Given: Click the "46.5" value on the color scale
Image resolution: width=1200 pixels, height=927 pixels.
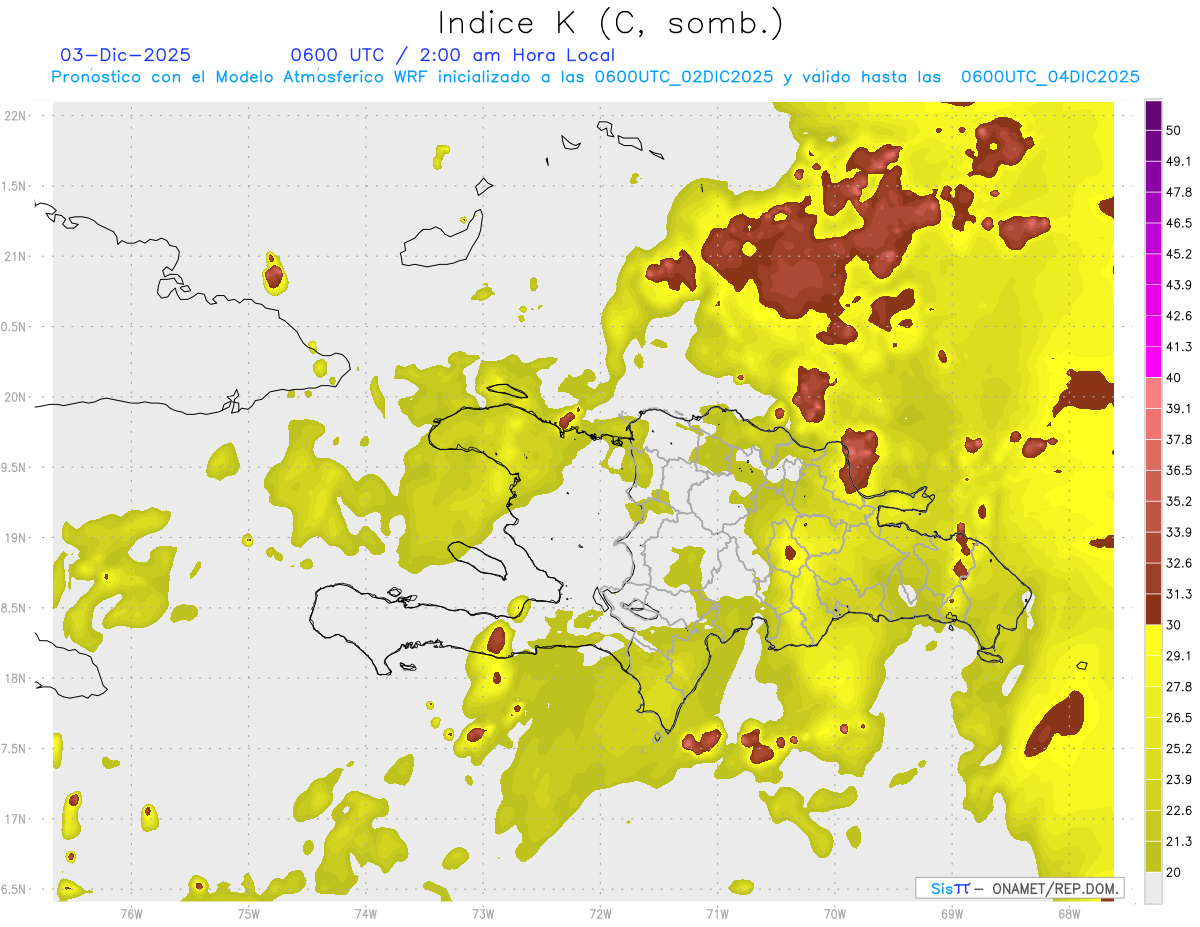Looking at the screenshot, I should (1179, 223).
